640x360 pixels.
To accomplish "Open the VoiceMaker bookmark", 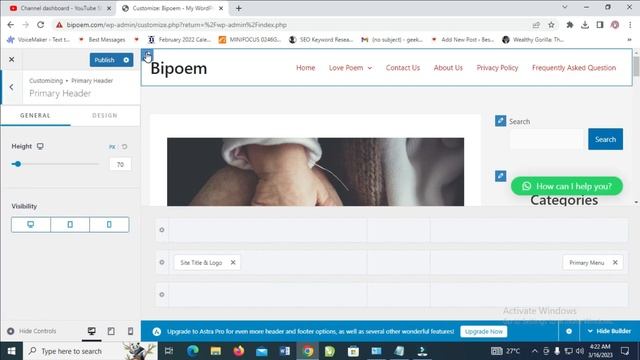I will [x=39, y=40].
